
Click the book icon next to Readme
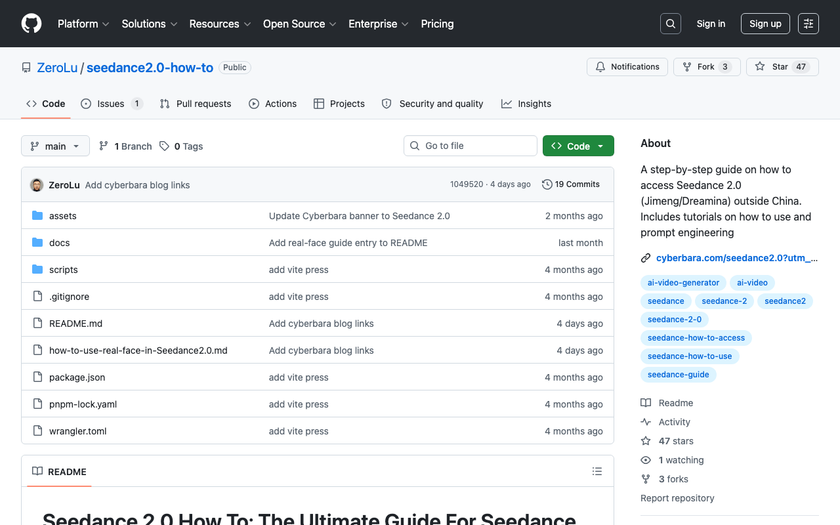pyautogui.click(x=646, y=403)
